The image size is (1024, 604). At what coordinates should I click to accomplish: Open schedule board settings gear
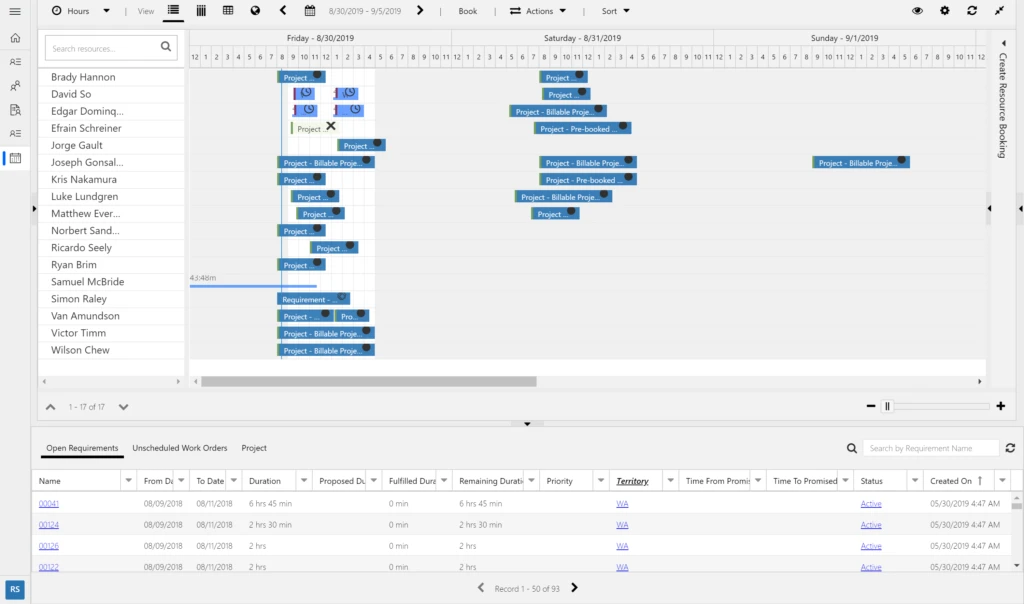(945, 11)
